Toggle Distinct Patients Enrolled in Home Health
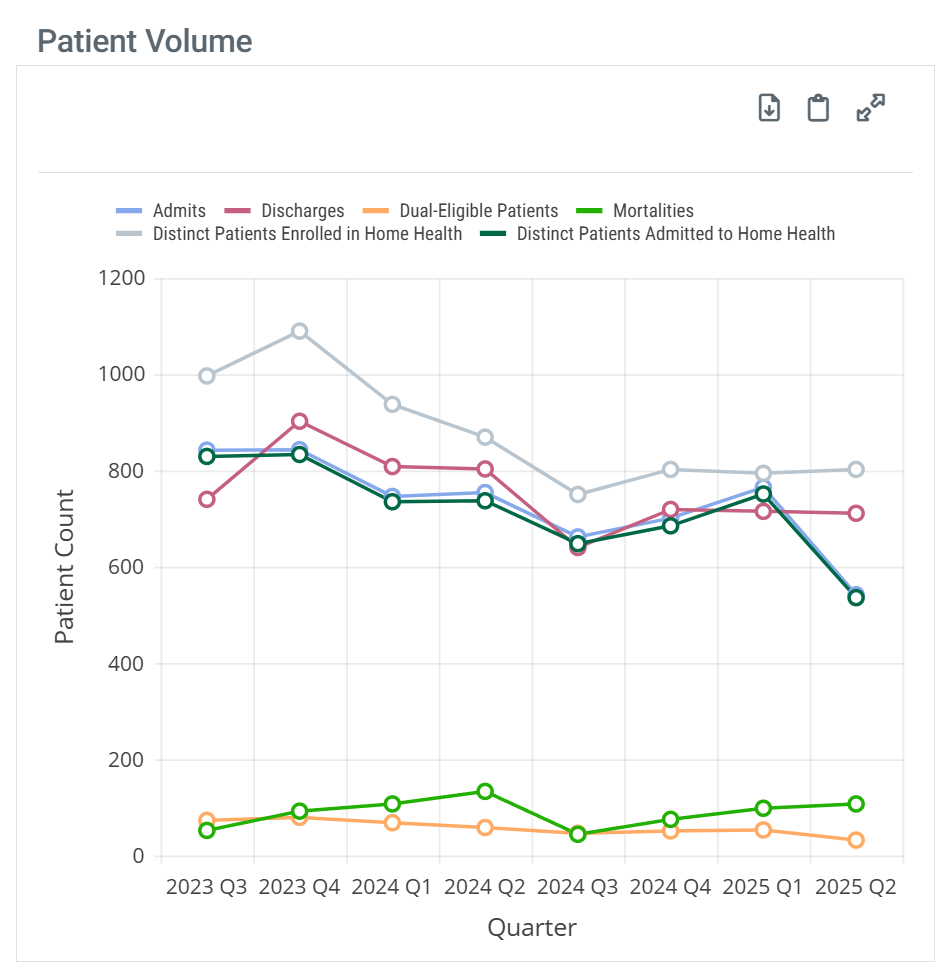Viewport: 944px width, 973px height. pyautogui.click(x=307, y=234)
